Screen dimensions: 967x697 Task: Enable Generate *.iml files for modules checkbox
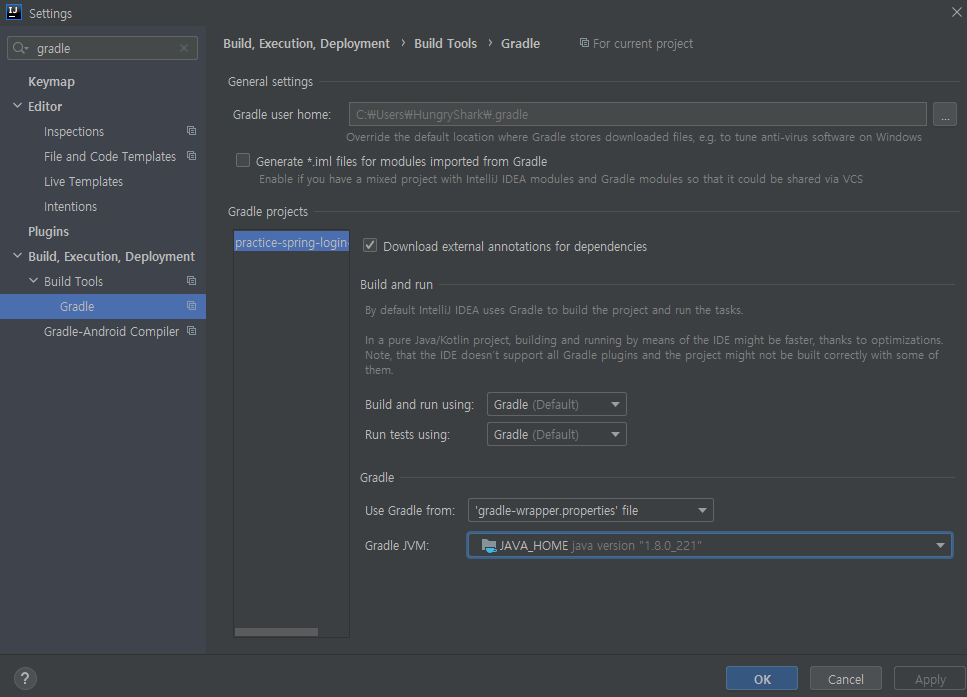pos(243,160)
